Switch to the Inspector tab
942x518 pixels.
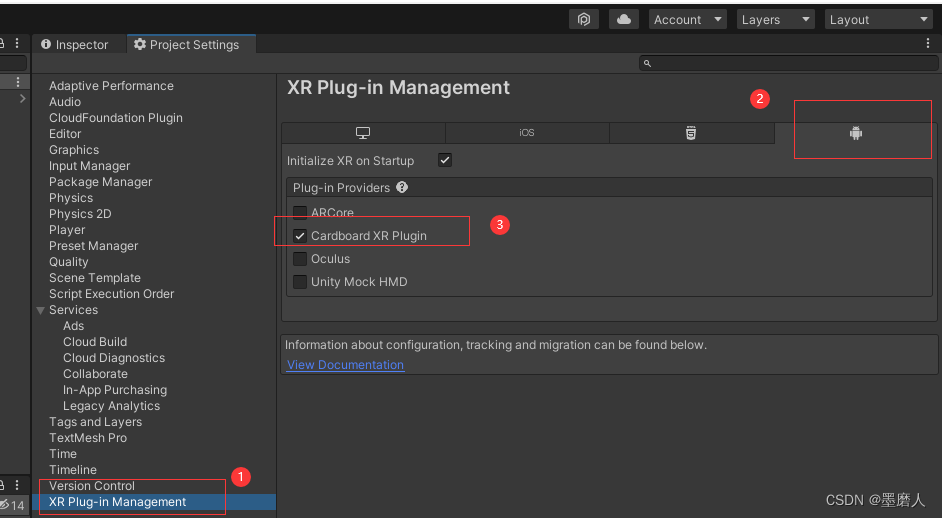tap(74, 44)
